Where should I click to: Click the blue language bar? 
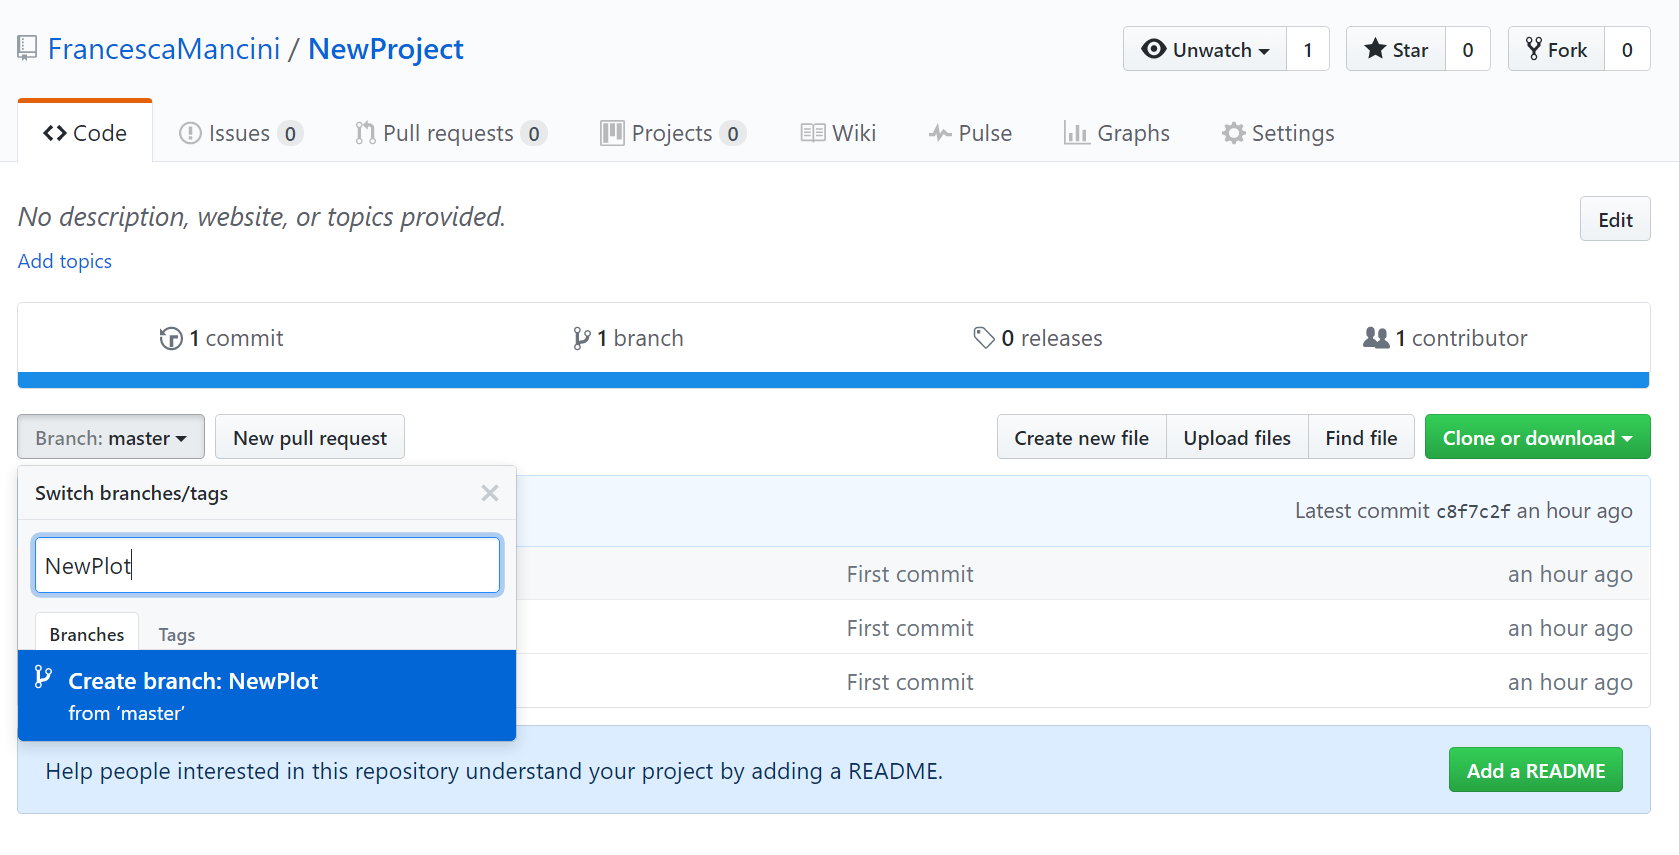point(833,380)
